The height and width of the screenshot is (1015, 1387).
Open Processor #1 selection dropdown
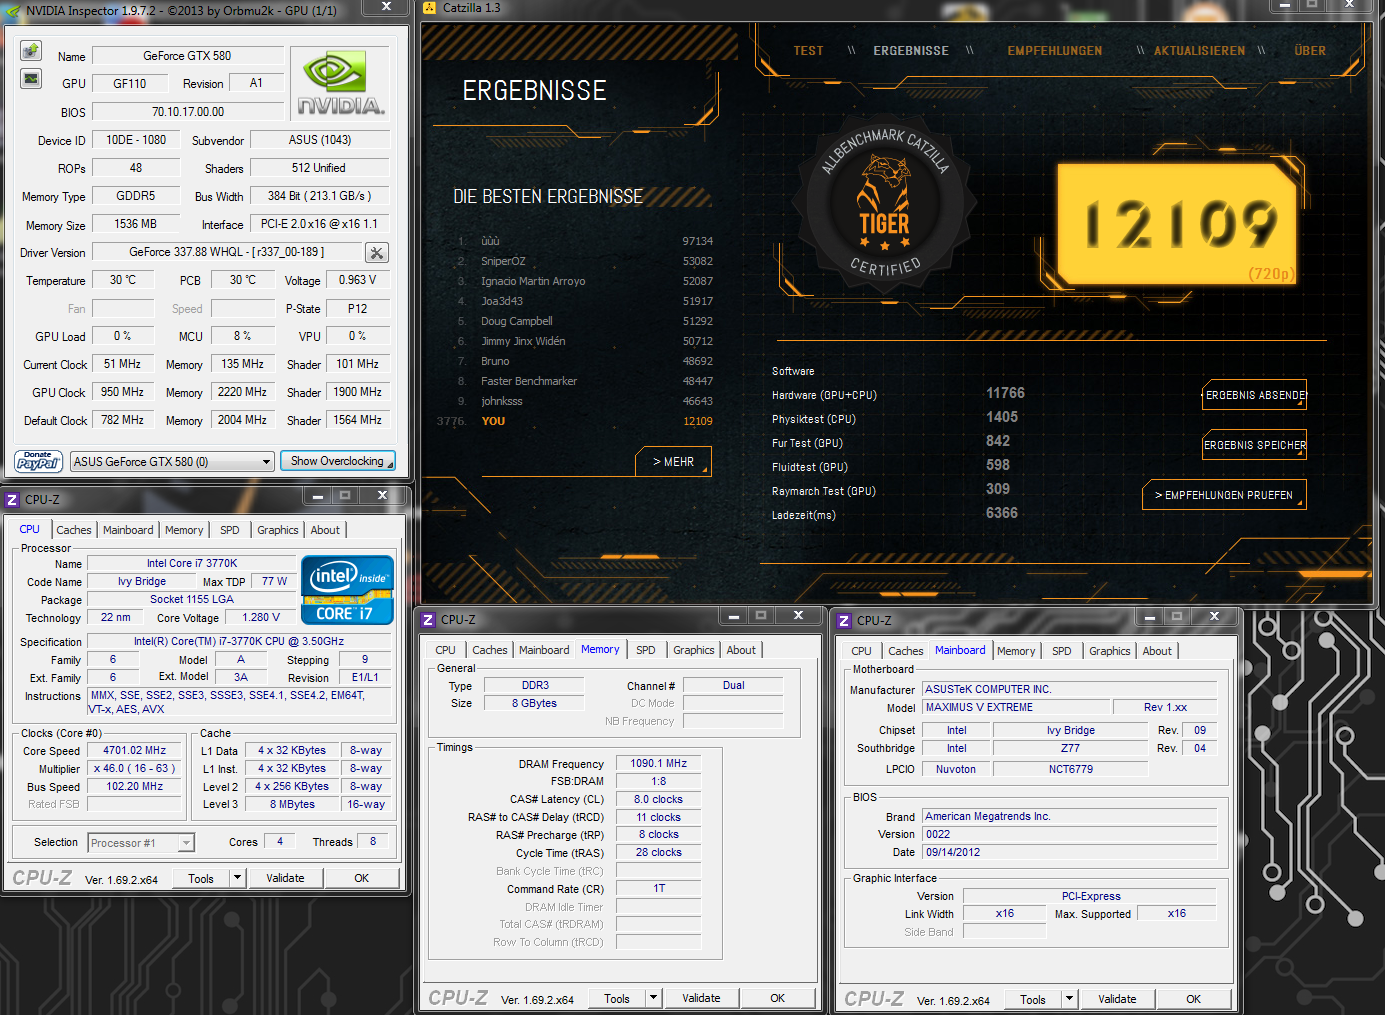click(x=141, y=843)
